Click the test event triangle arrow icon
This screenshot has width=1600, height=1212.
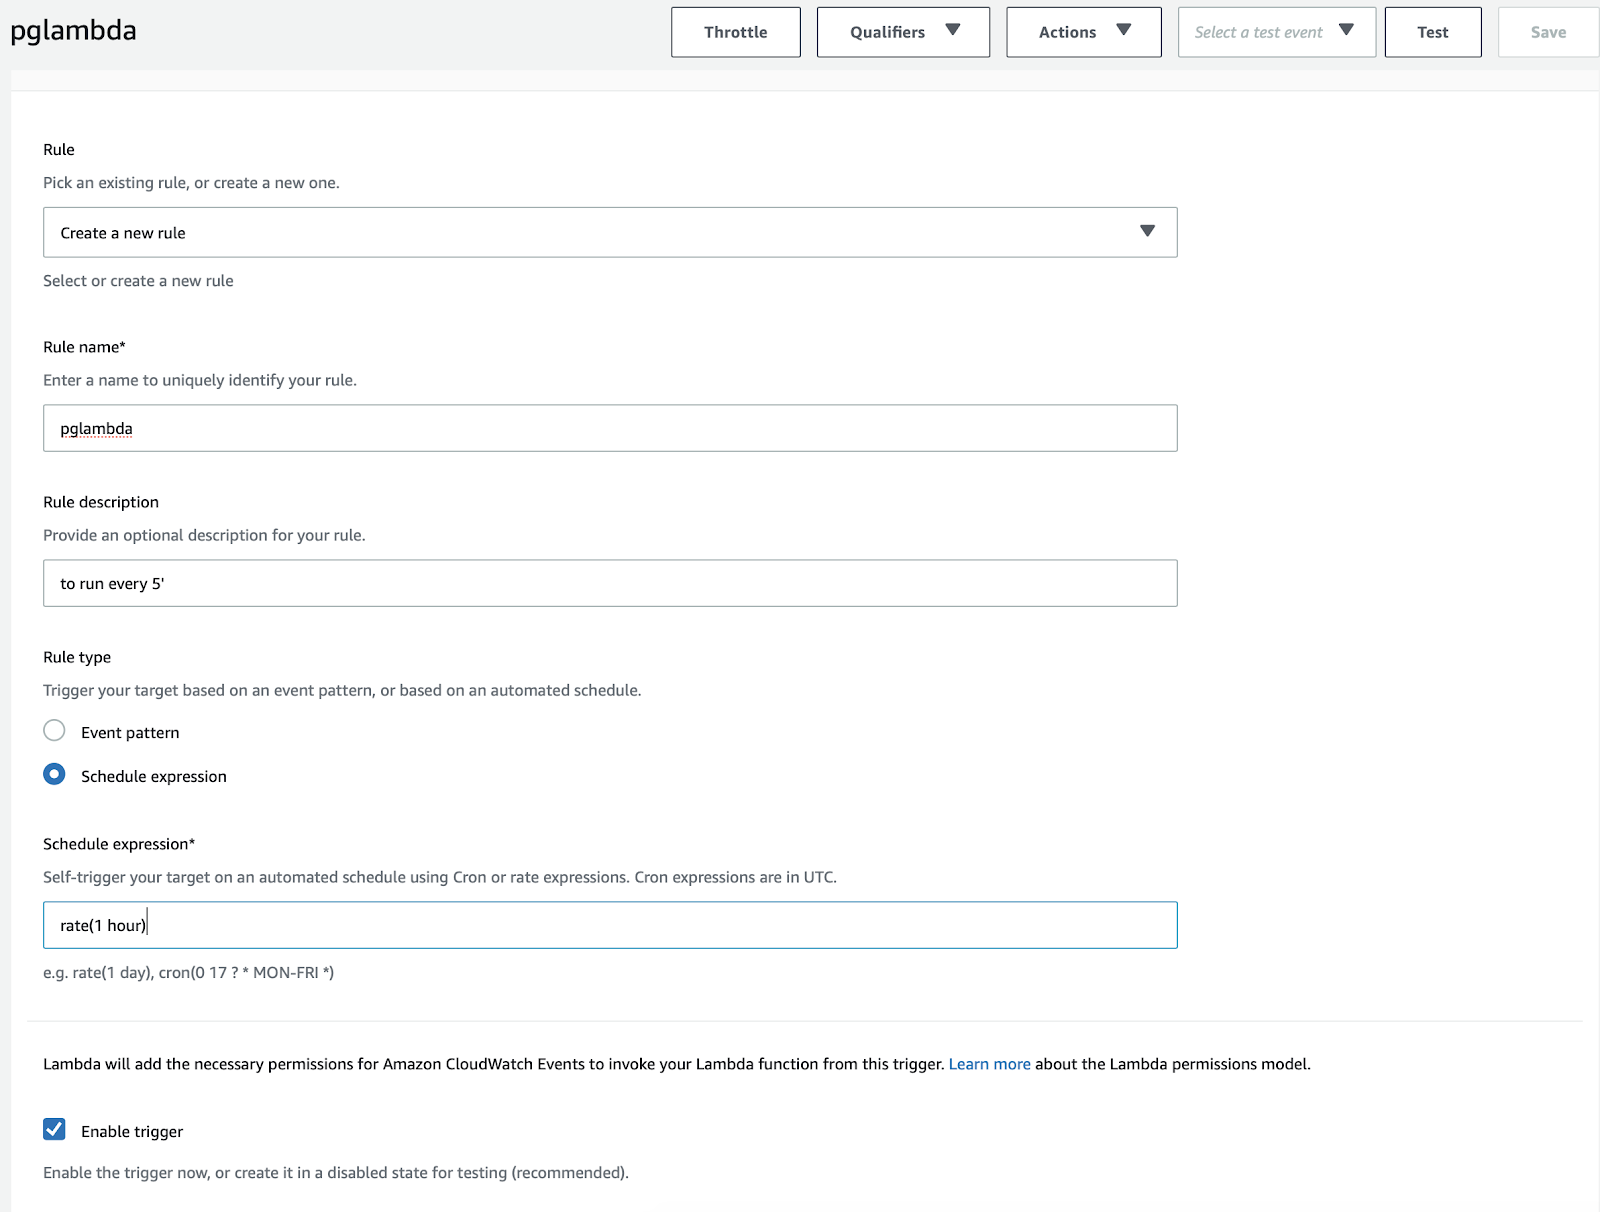click(x=1346, y=30)
